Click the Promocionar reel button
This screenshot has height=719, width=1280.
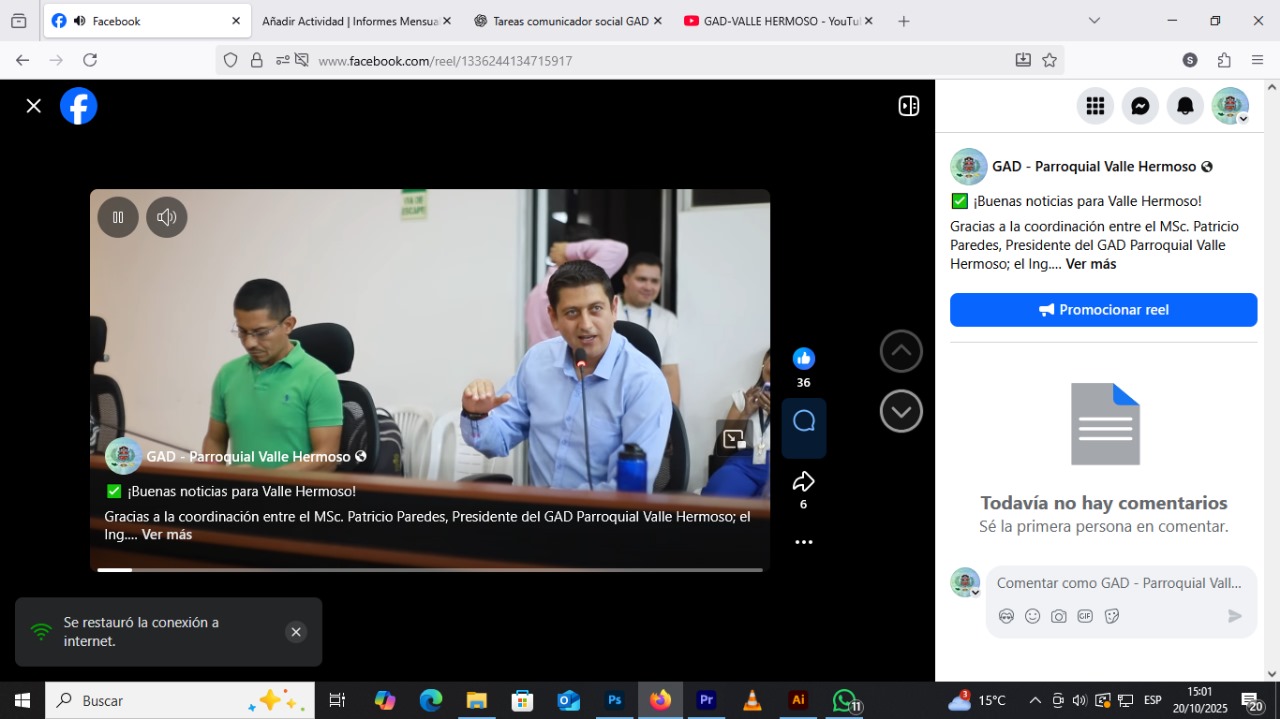point(1103,310)
